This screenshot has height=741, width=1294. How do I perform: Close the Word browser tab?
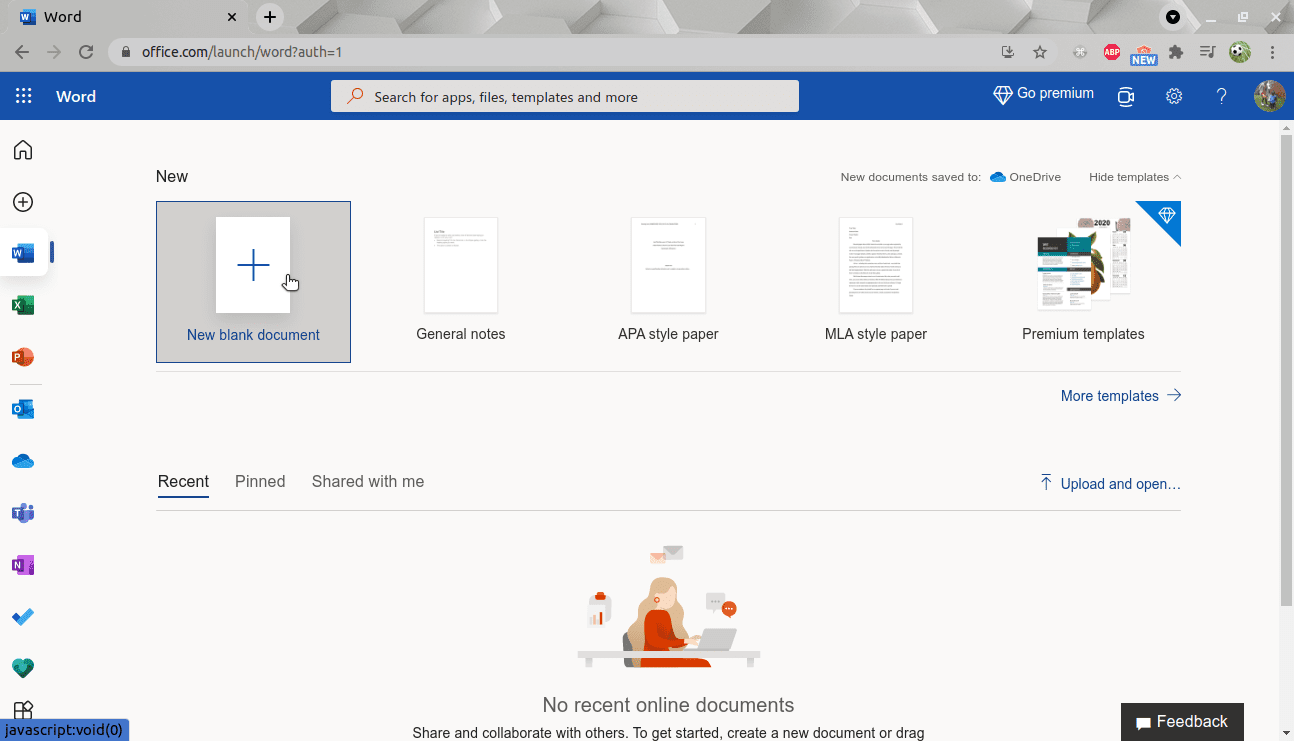(232, 17)
